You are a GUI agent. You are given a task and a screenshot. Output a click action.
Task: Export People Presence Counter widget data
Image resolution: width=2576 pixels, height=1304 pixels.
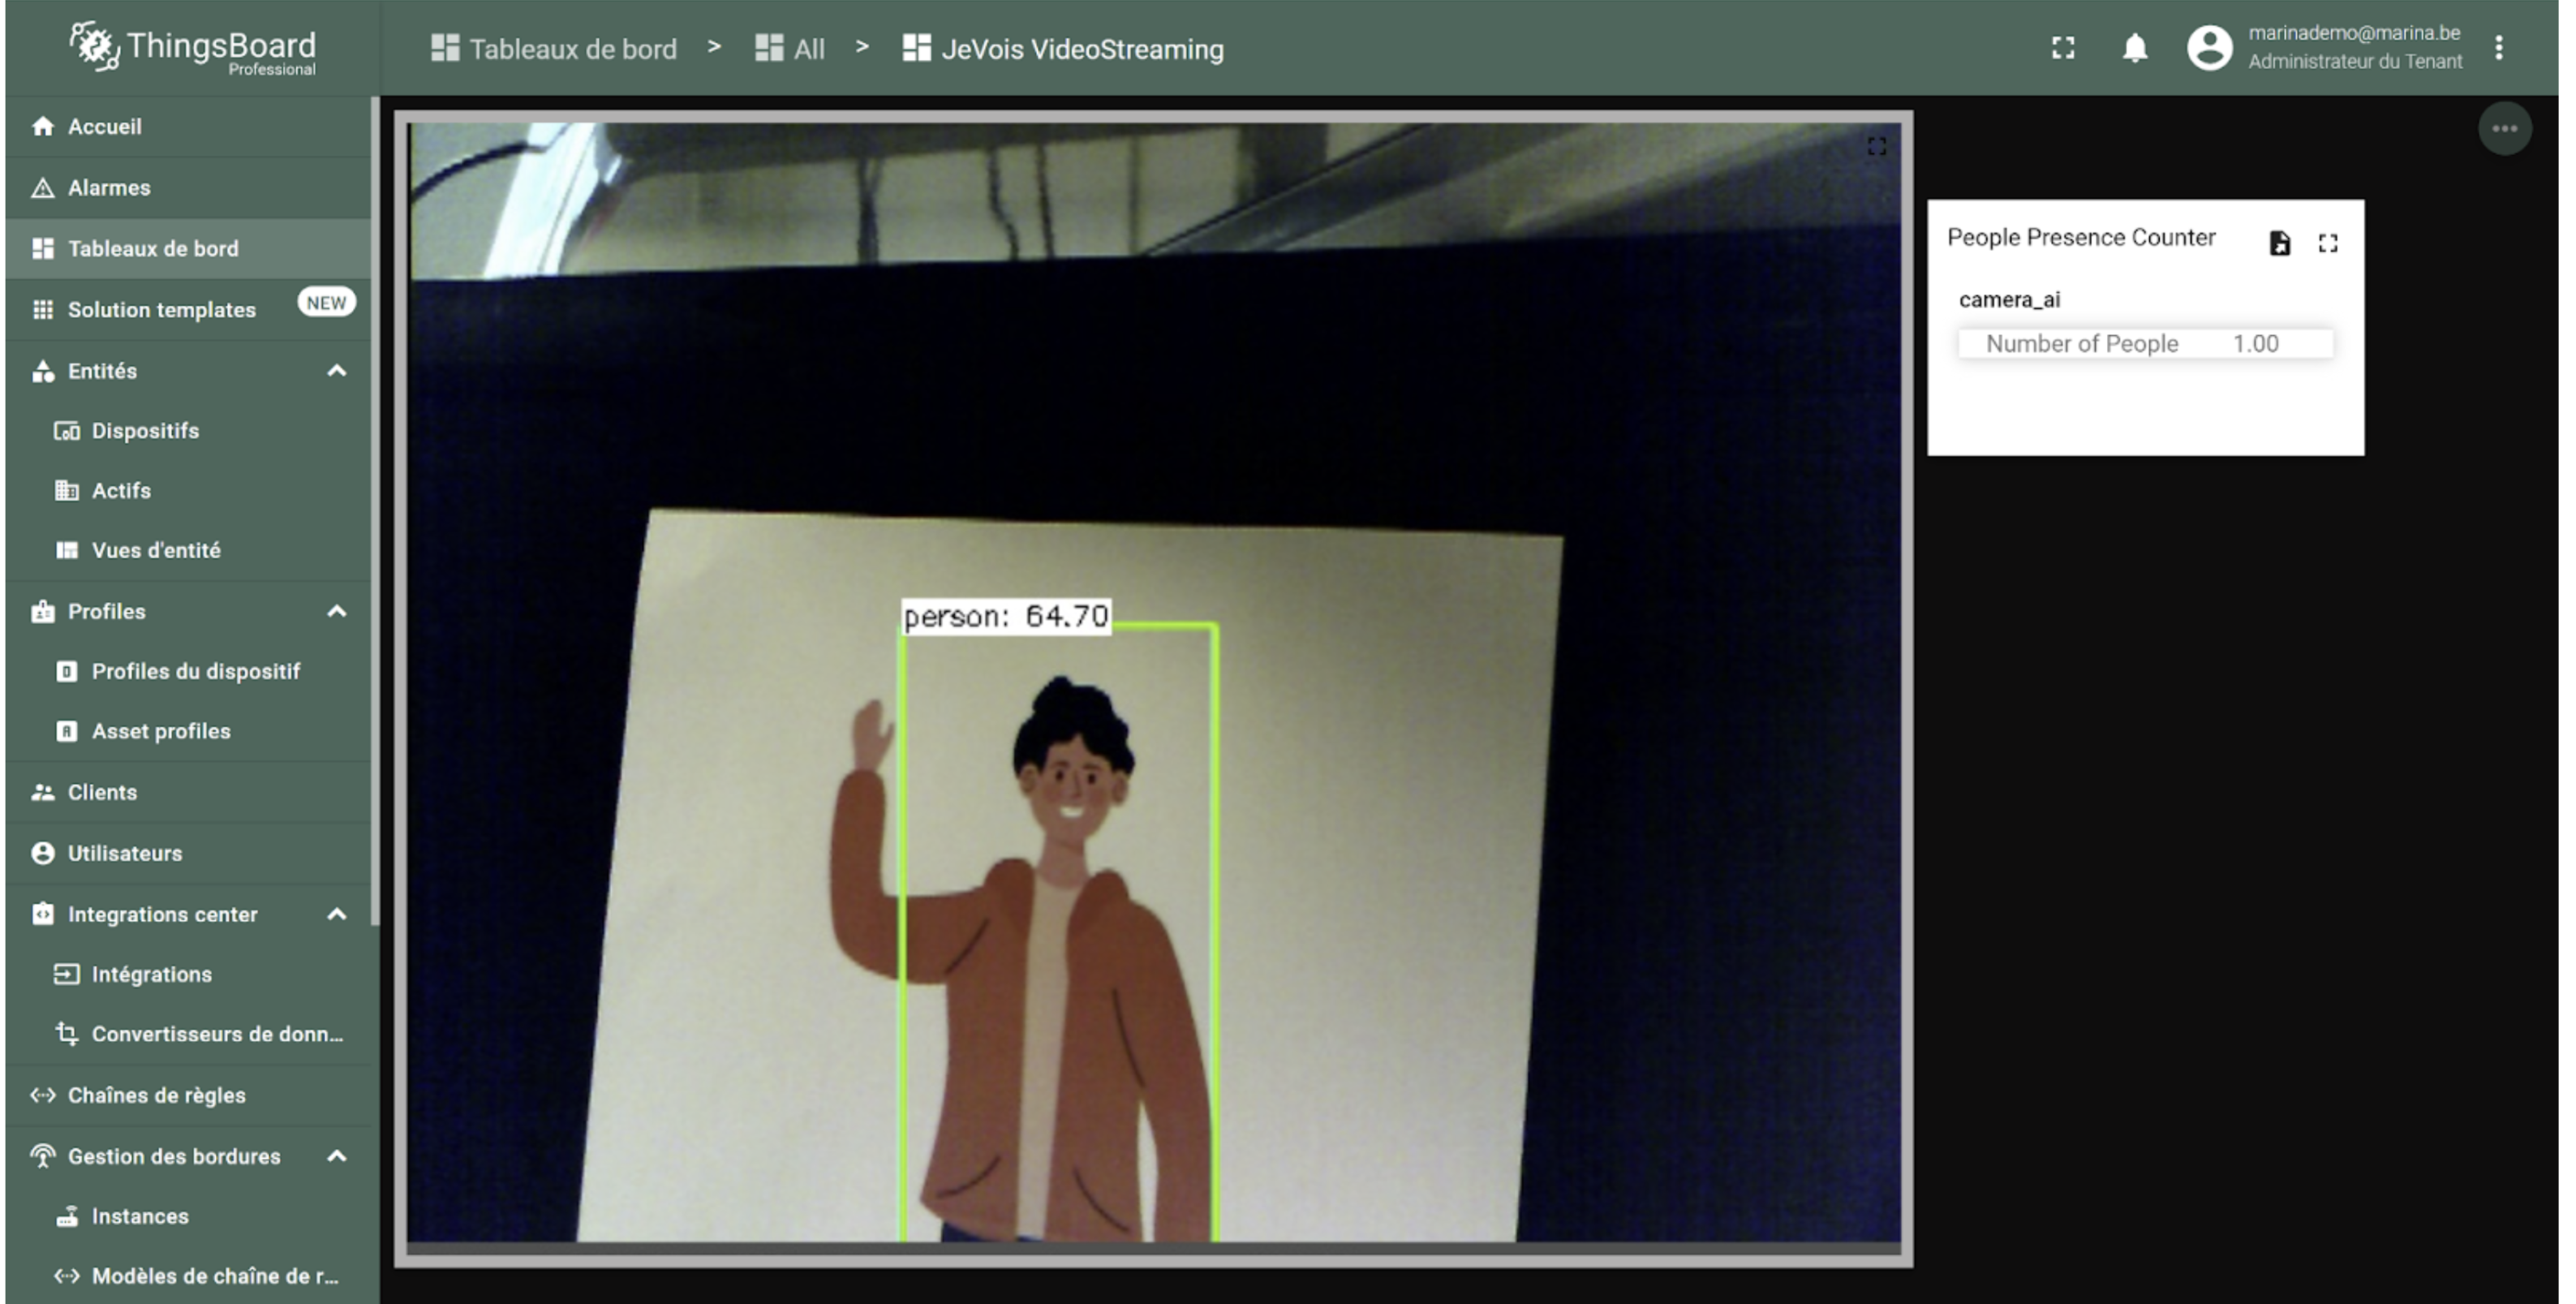[x=2279, y=243]
